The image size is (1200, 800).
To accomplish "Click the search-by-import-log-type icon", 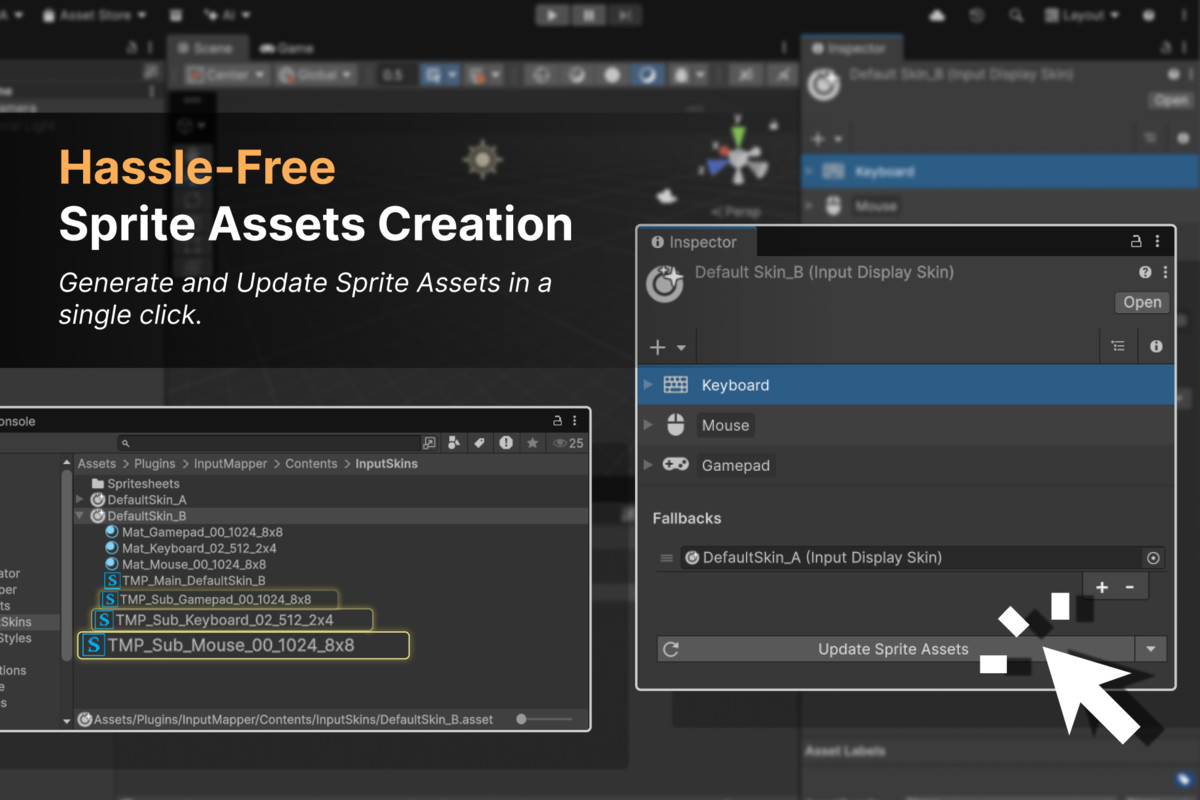I will (506, 442).
